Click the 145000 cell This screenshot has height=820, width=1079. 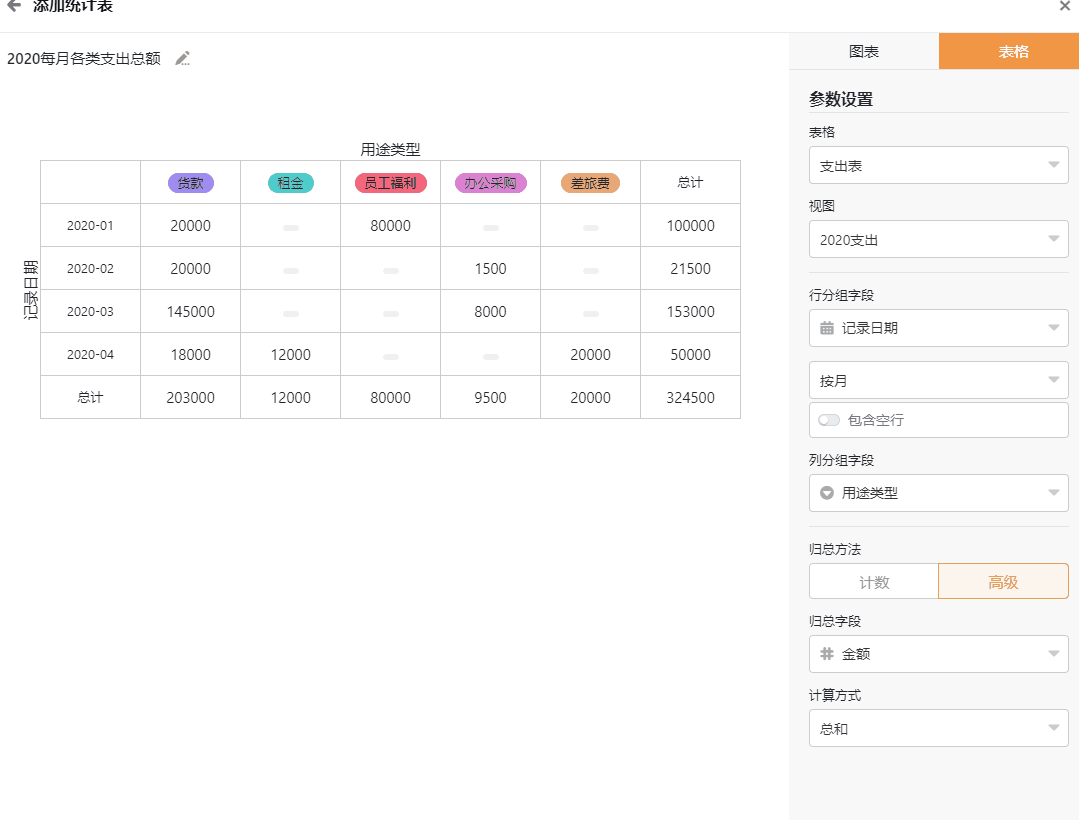point(191,312)
